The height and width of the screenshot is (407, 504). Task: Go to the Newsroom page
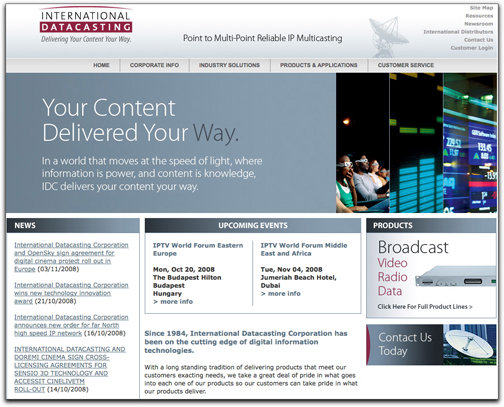(x=478, y=24)
